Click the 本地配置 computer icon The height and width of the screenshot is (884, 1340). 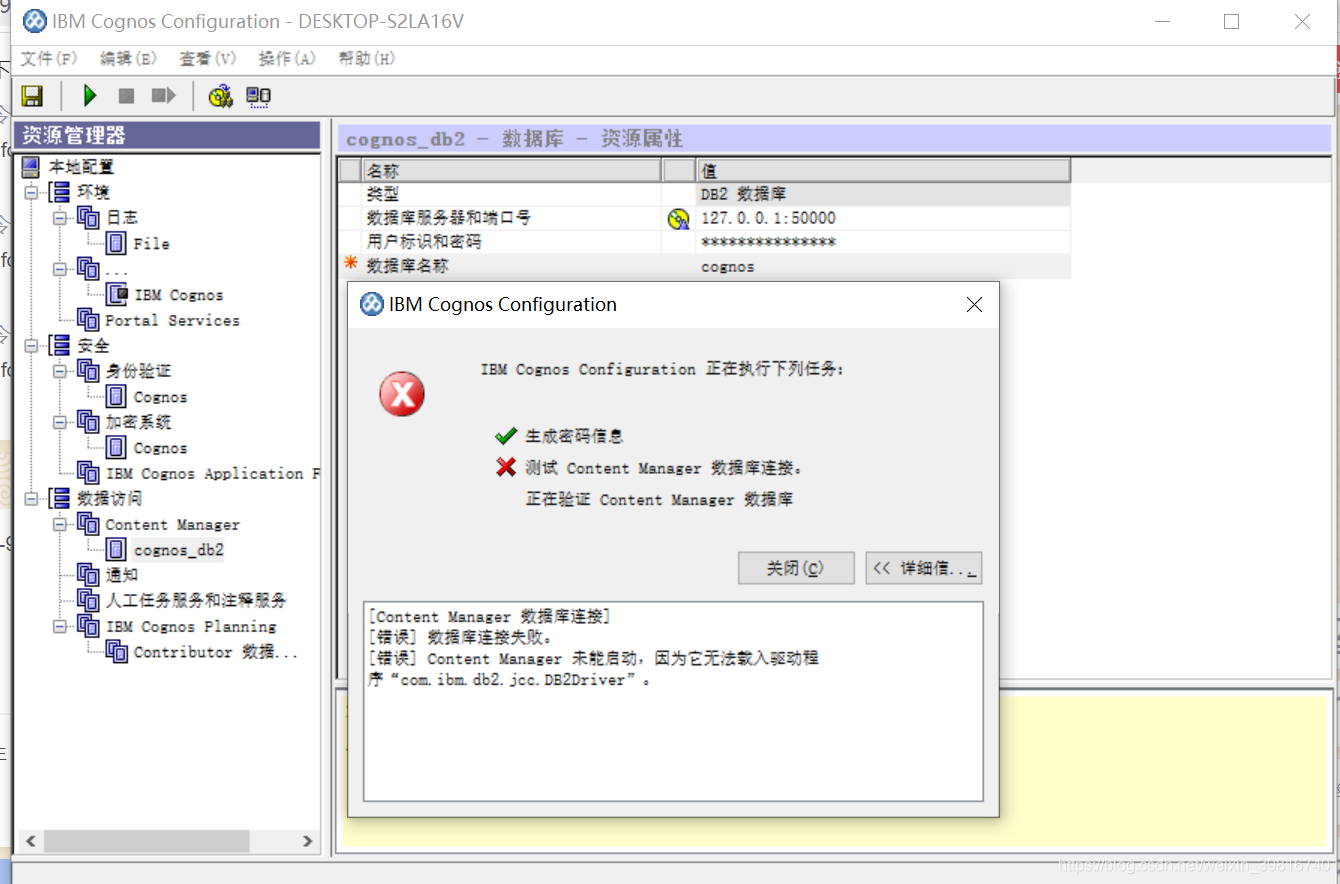coord(31,167)
